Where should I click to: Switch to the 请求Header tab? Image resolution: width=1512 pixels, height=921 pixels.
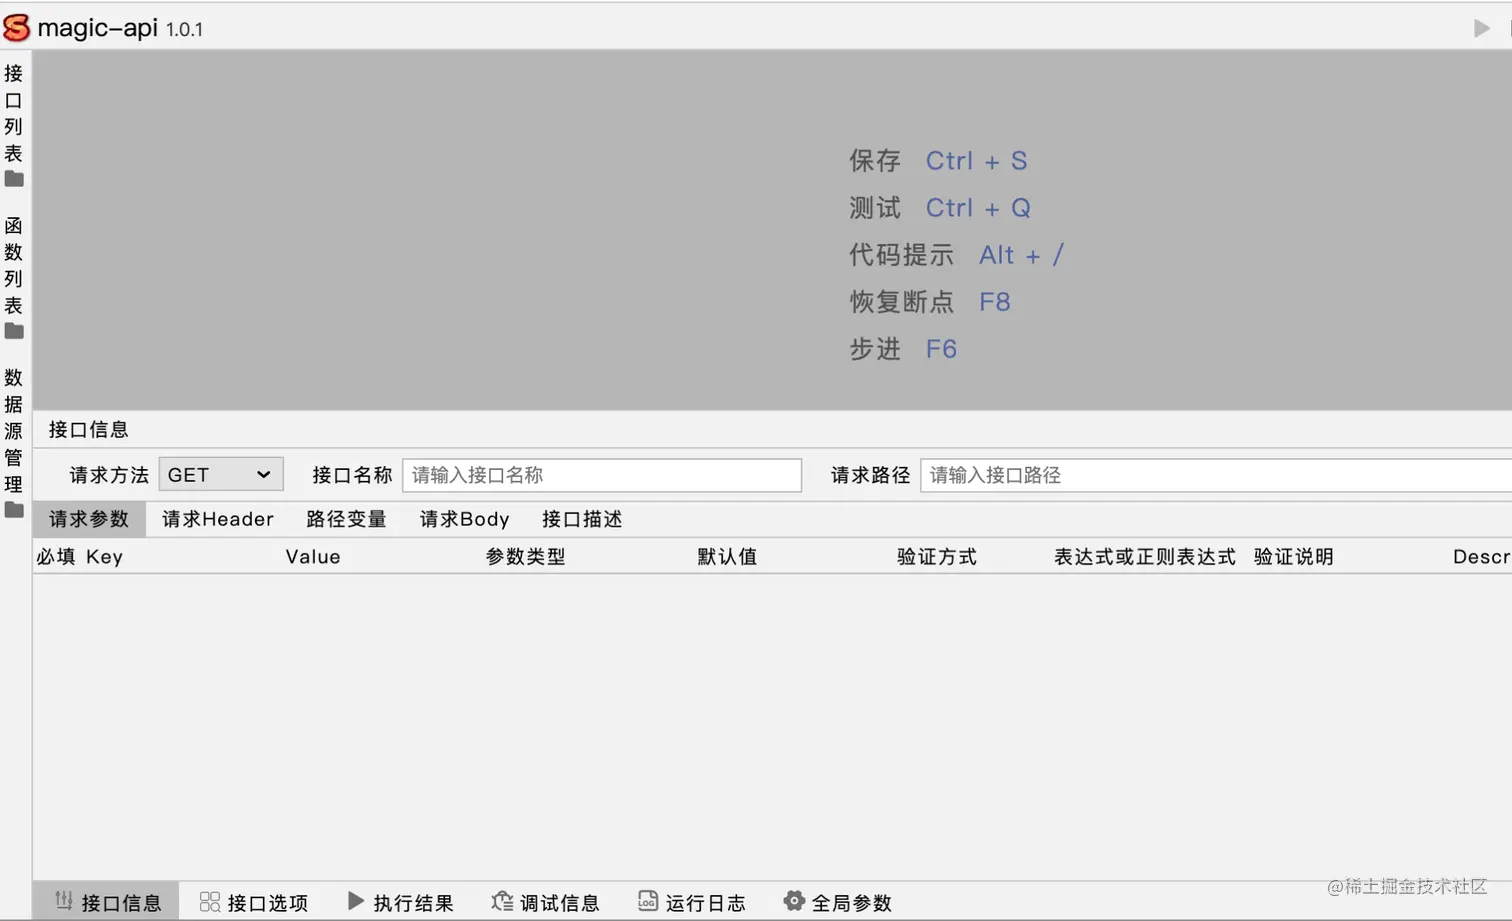click(217, 519)
